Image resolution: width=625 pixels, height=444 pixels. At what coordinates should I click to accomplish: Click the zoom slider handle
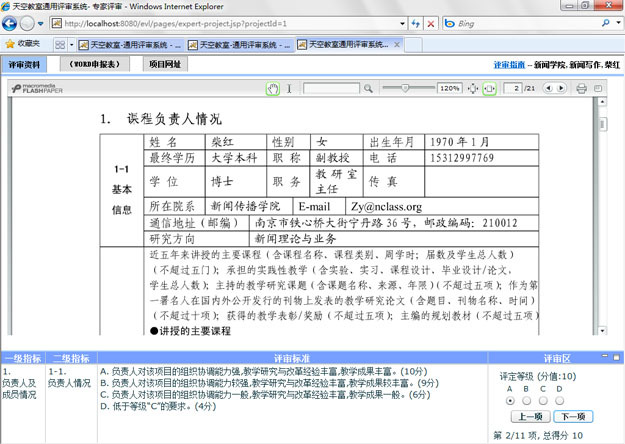click(405, 88)
